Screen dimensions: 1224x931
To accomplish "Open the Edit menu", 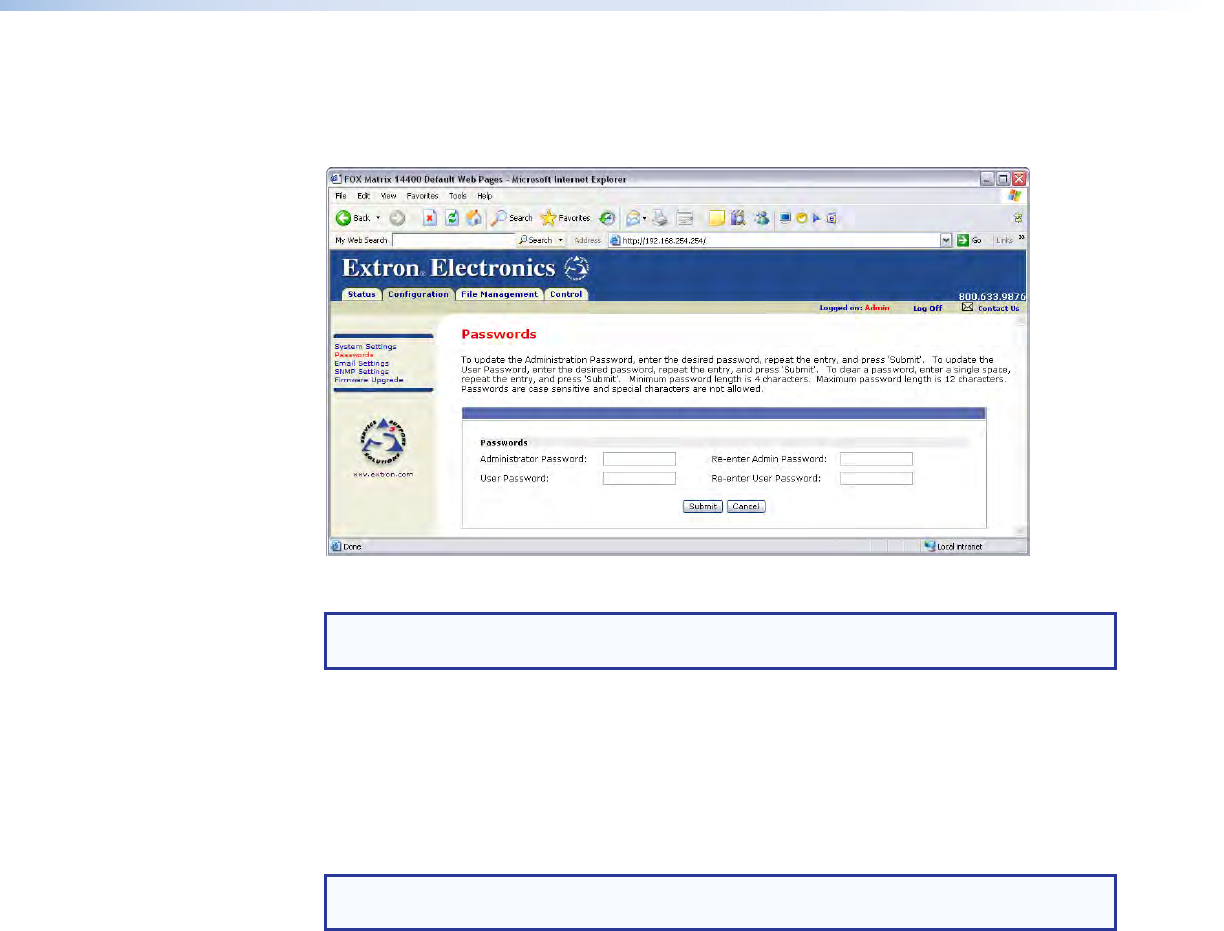I will coord(364,196).
